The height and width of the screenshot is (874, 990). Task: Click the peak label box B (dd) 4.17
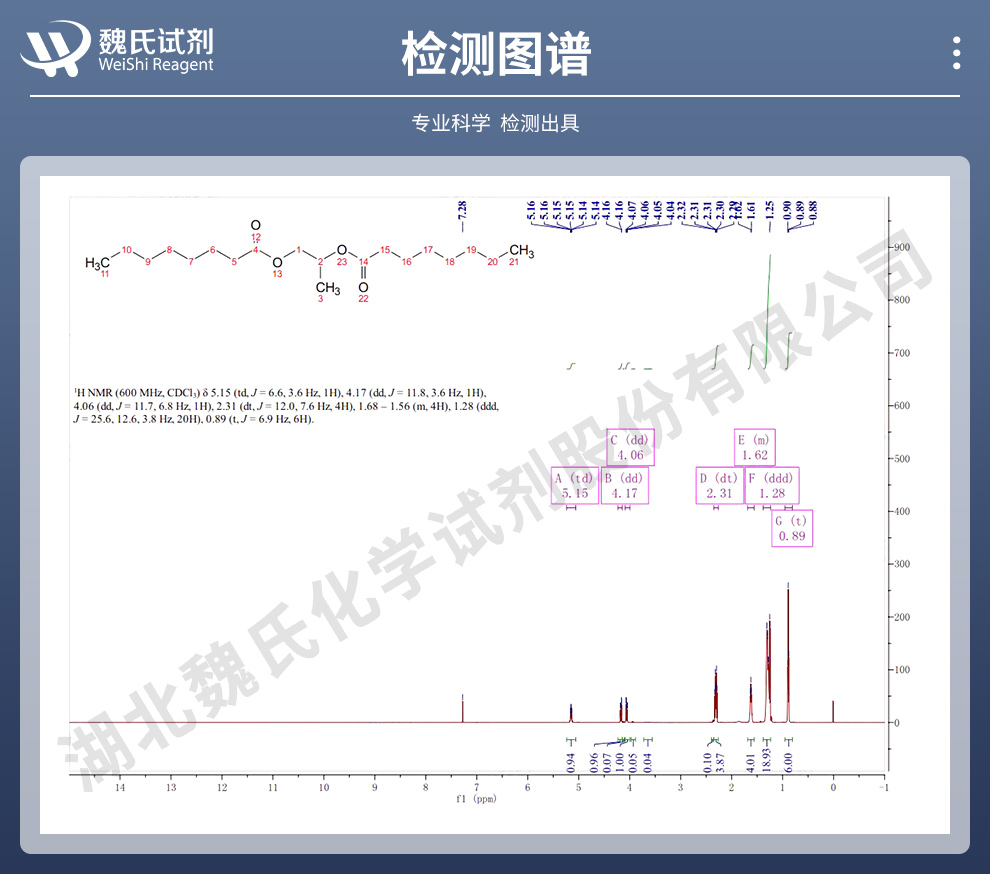pos(624,486)
